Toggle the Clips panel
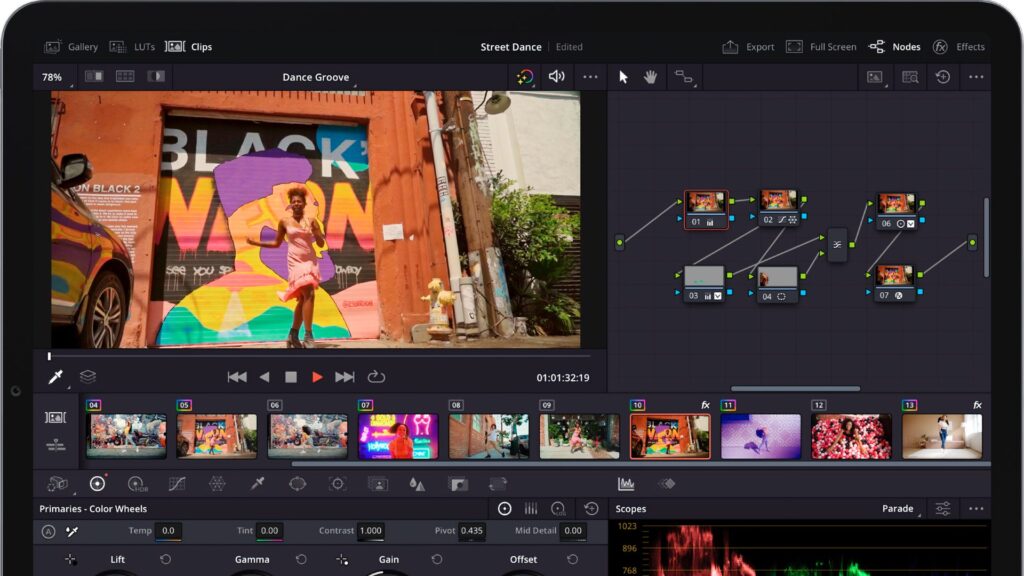Image resolution: width=1024 pixels, height=576 pixels. (188, 47)
